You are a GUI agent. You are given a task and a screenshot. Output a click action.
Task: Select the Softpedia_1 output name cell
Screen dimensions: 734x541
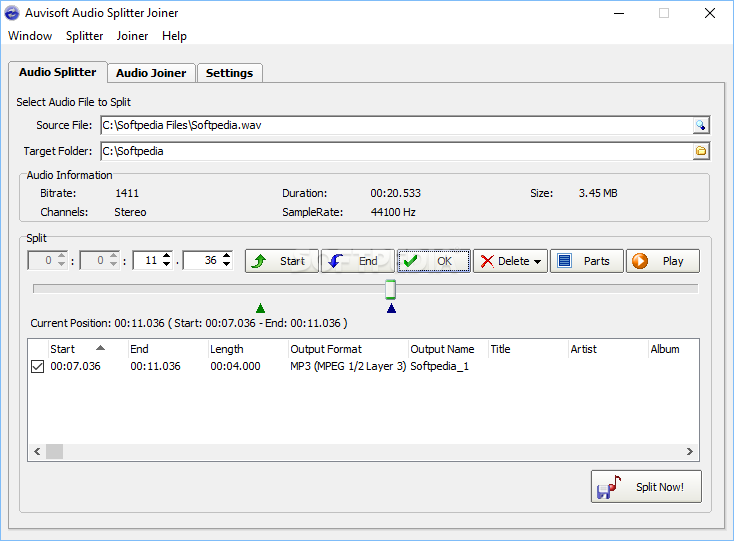(x=440, y=366)
